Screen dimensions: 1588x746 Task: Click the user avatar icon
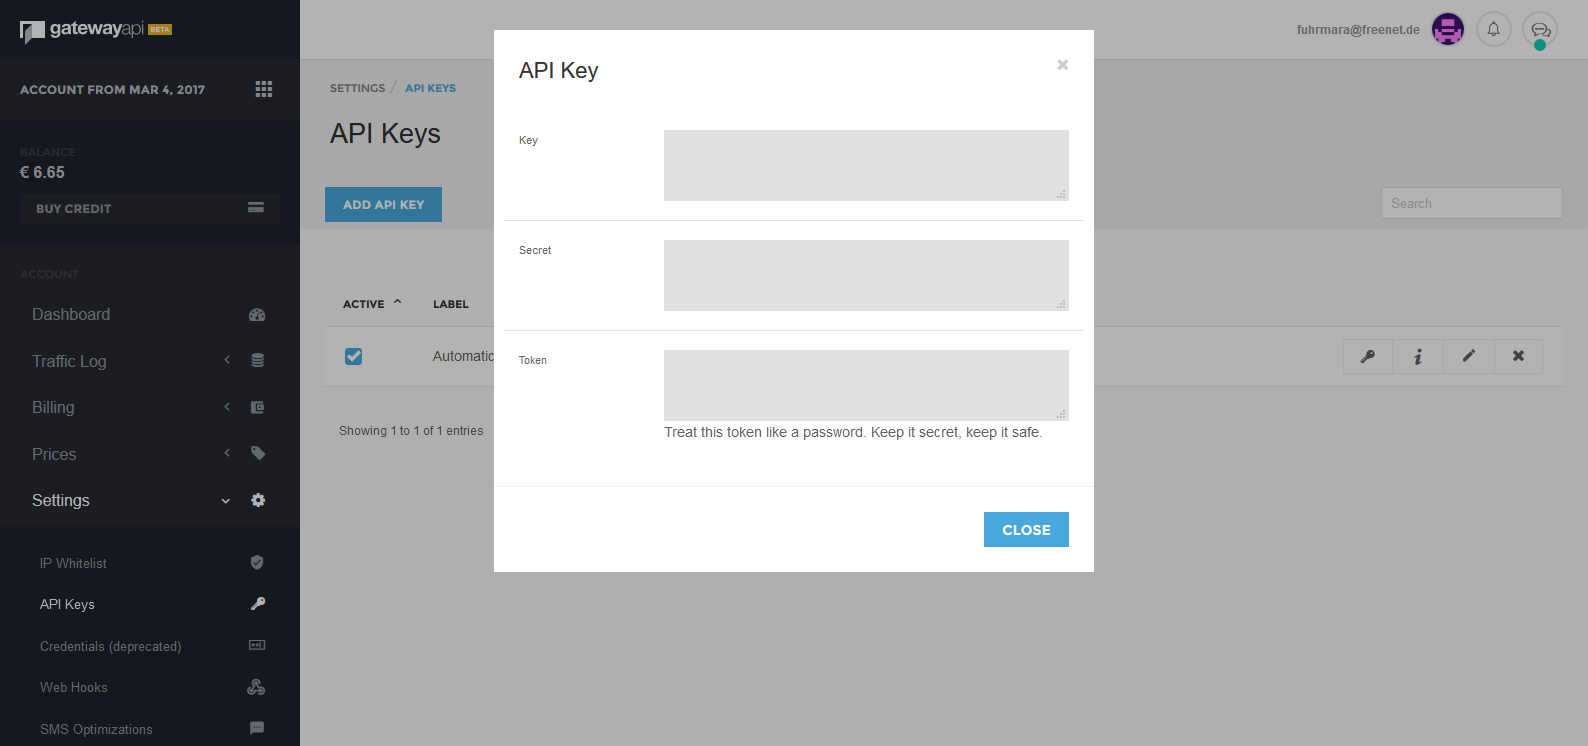[x=1447, y=29]
